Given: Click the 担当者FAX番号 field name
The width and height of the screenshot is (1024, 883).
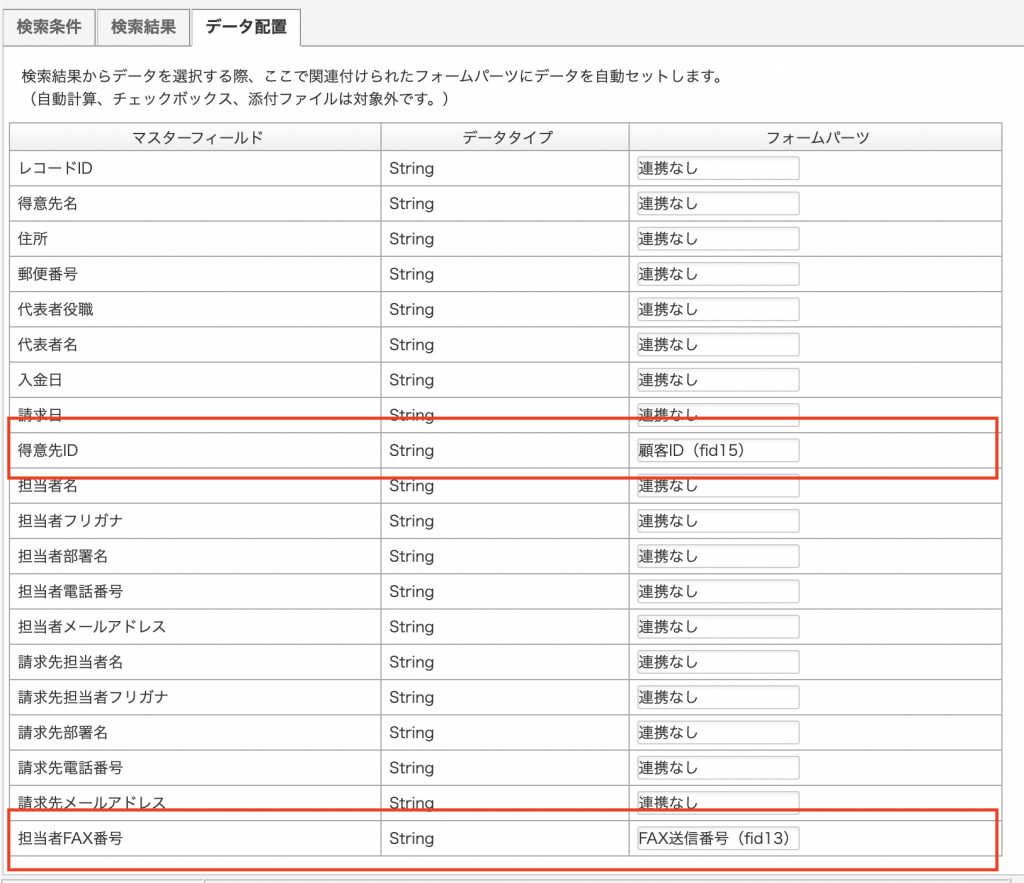Looking at the screenshot, I should [71, 839].
